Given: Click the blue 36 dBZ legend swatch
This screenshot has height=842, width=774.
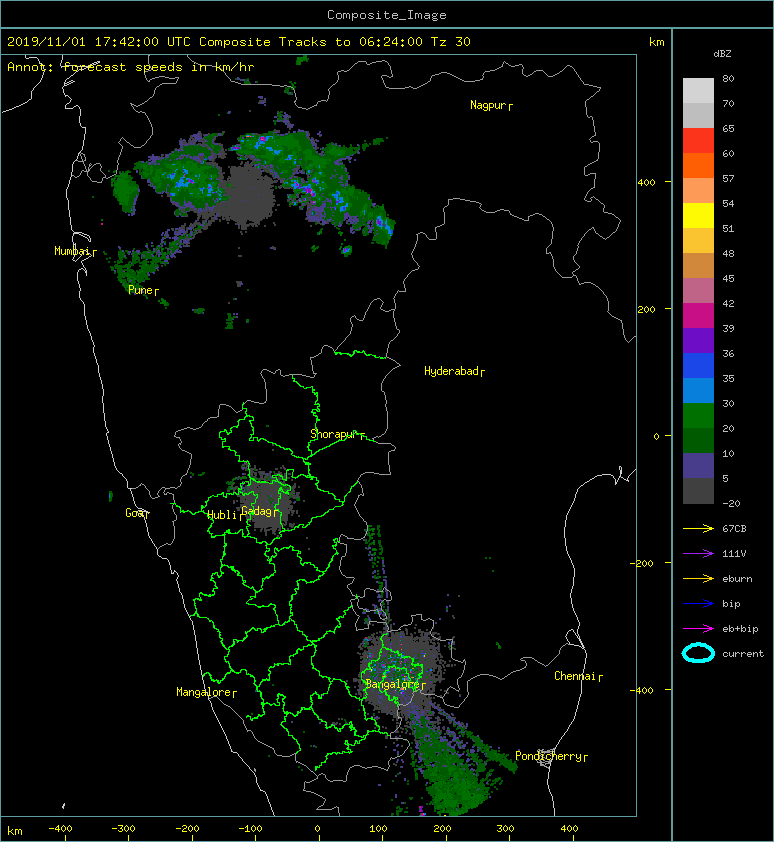Looking at the screenshot, I should tap(698, 365).
